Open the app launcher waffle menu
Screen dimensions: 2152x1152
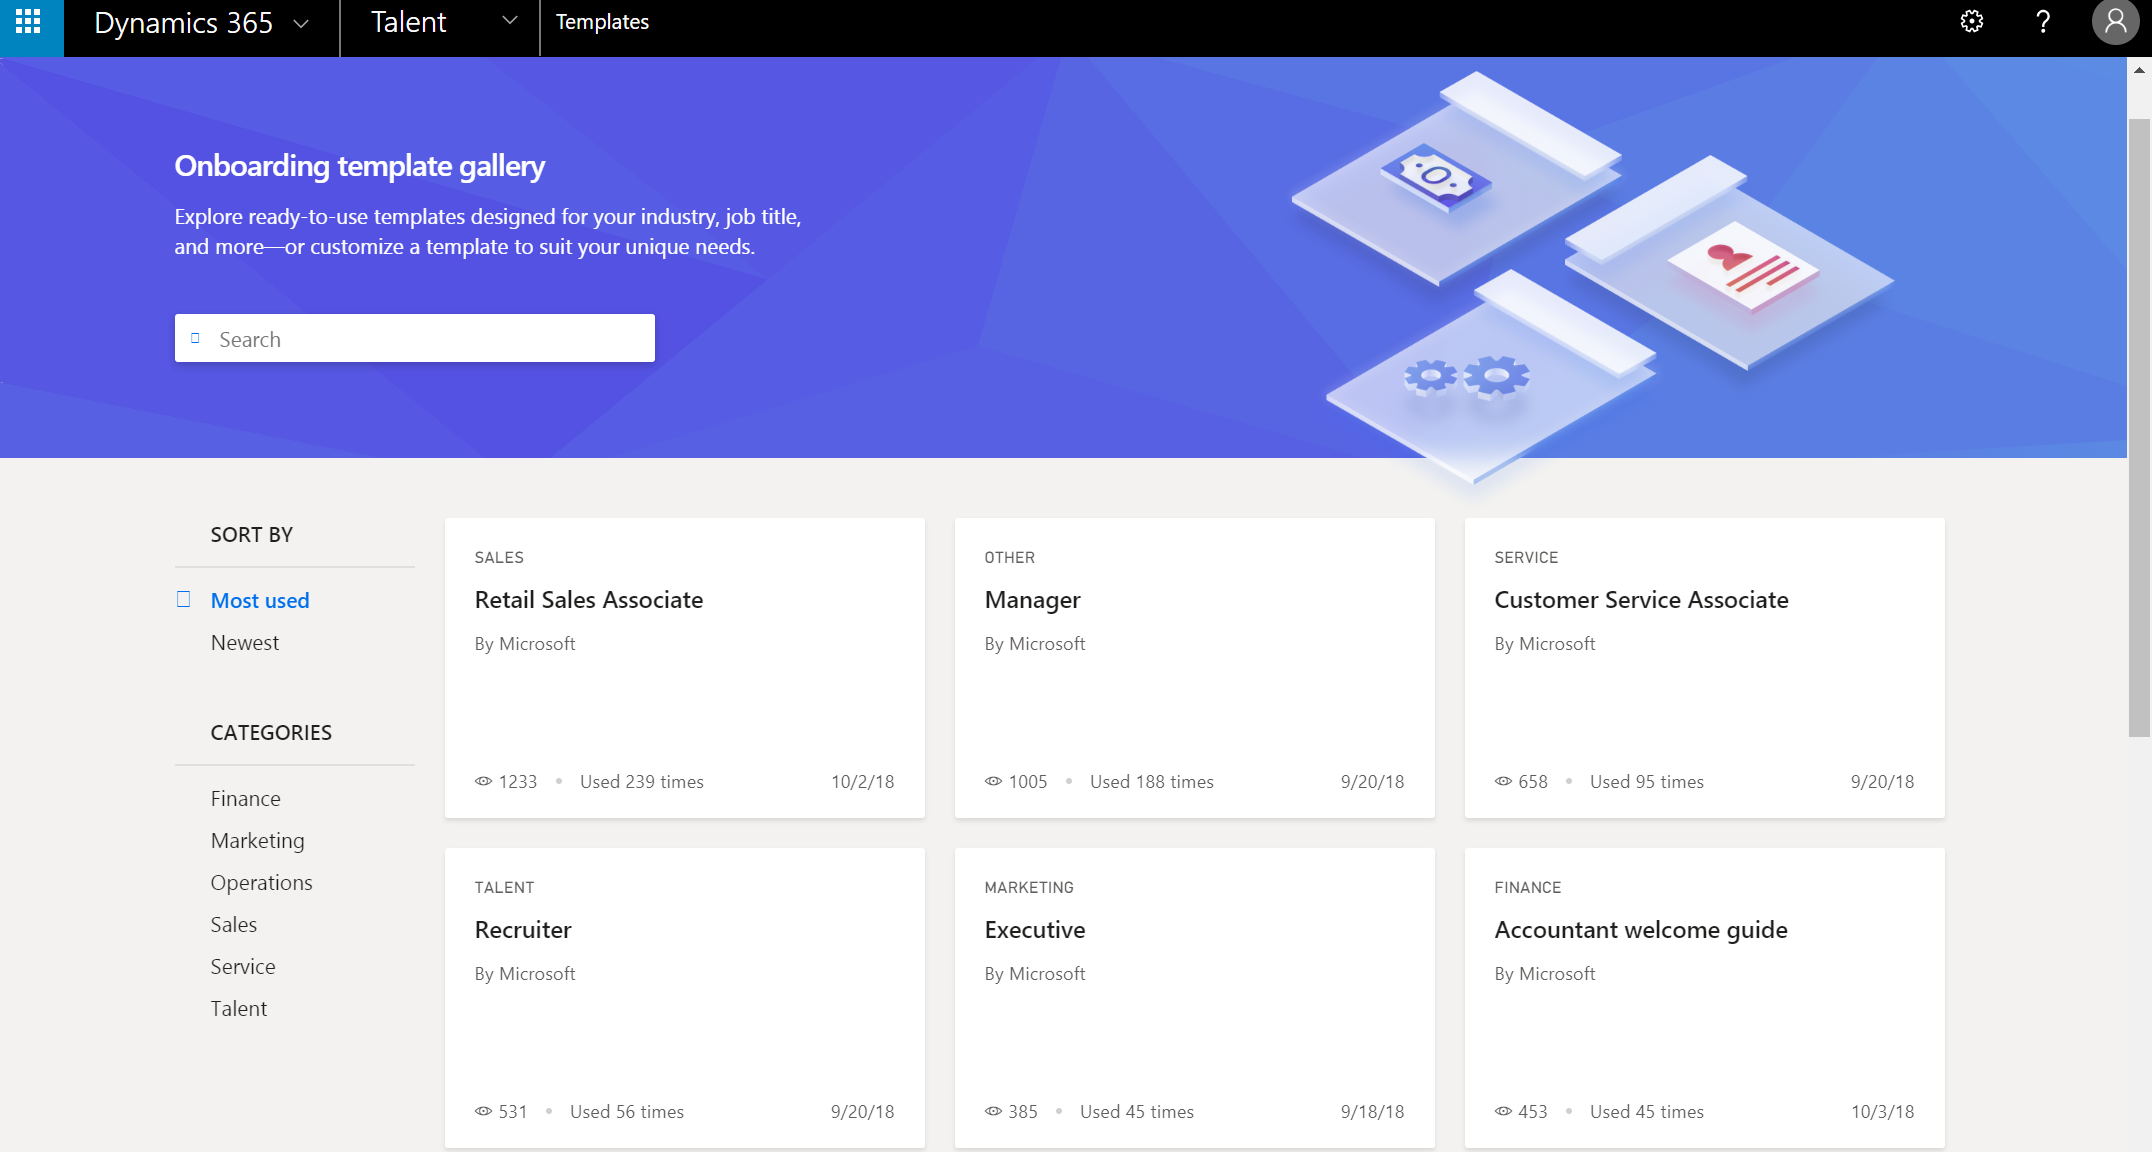coord(28,22)
